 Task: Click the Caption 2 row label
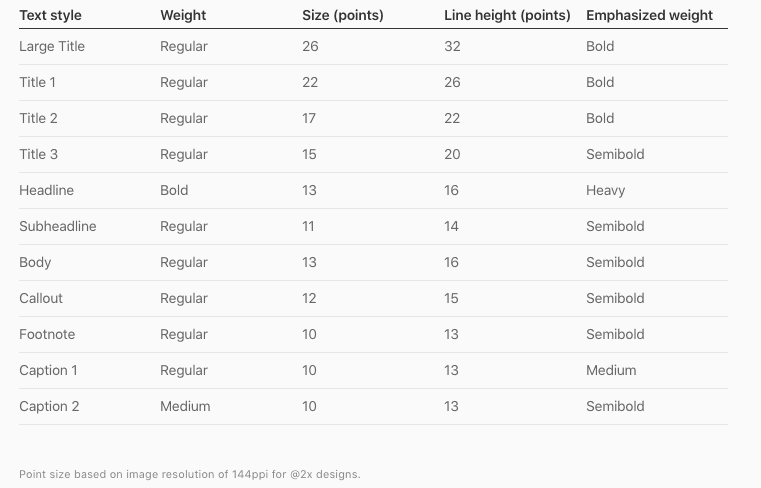click(x=49, y=406)
